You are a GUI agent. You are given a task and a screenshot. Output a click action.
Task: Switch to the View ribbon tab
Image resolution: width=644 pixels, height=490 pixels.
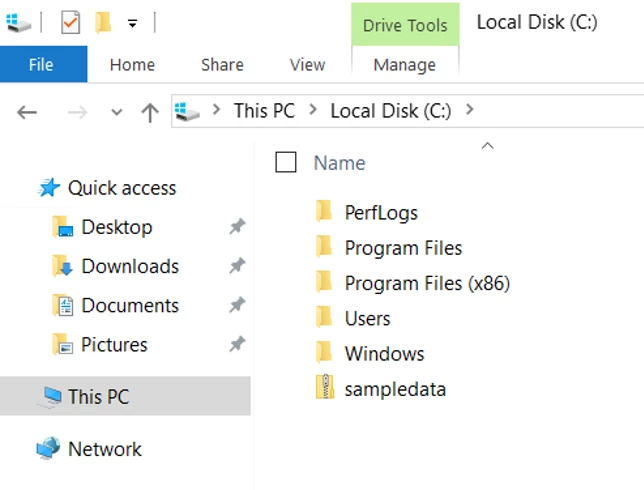[x=307, y=65]
